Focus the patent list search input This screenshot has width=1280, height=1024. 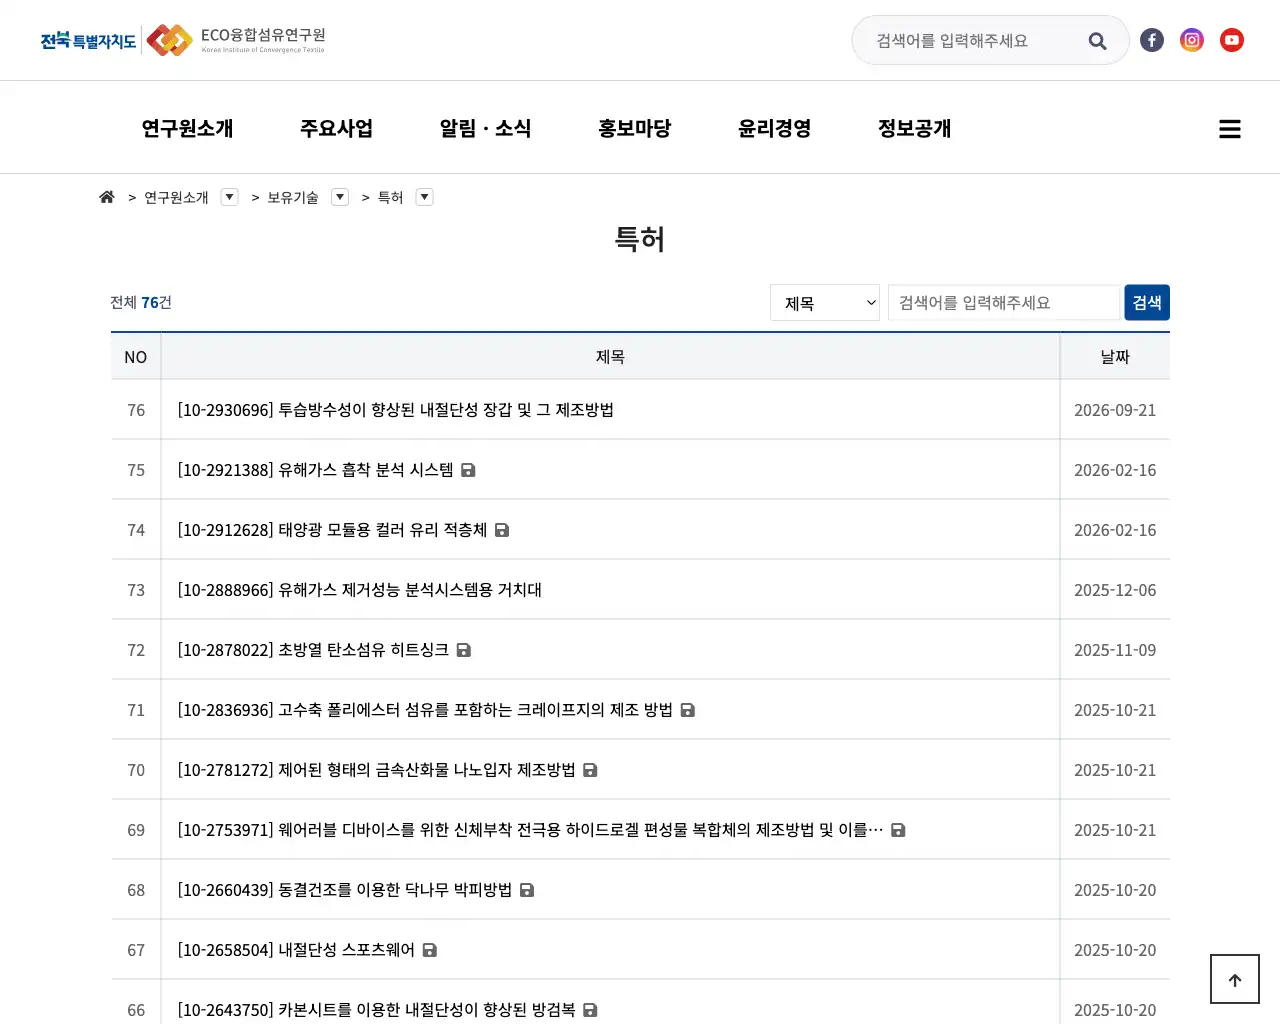point(1004,303)
